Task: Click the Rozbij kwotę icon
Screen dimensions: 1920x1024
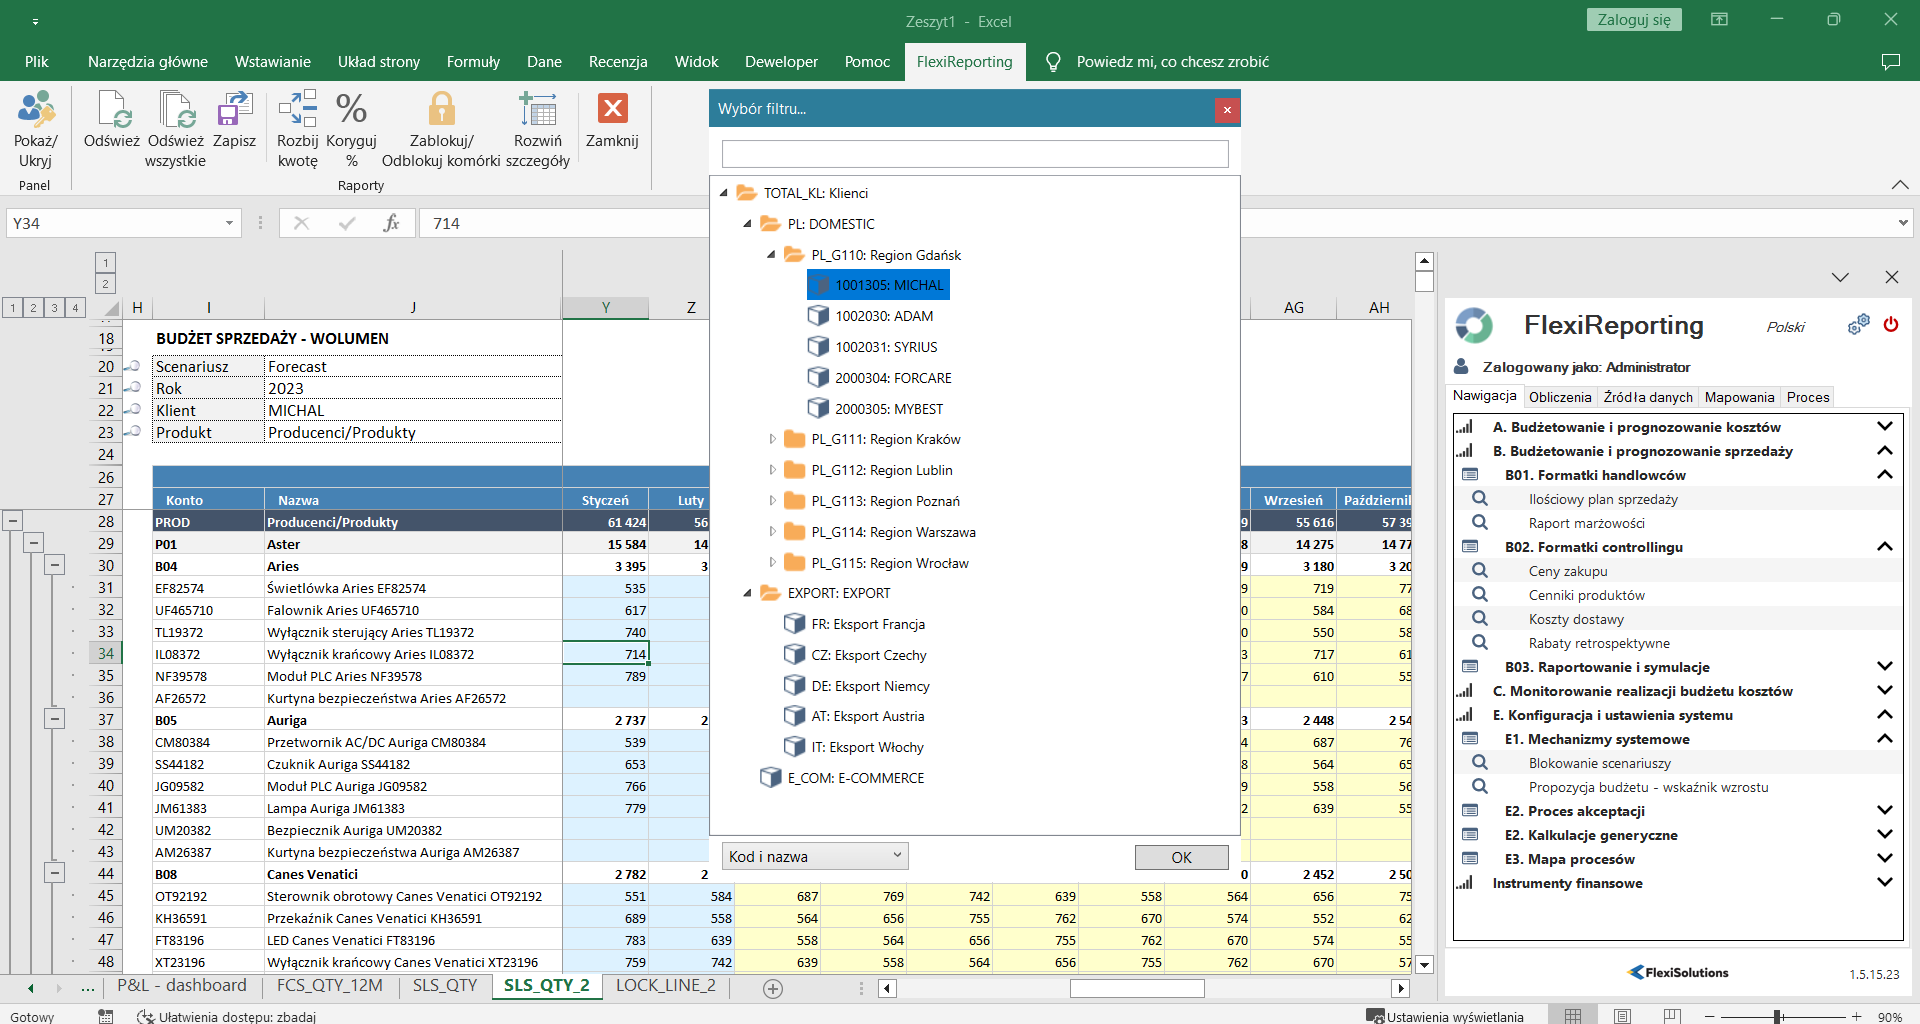Action: [297, 110]
